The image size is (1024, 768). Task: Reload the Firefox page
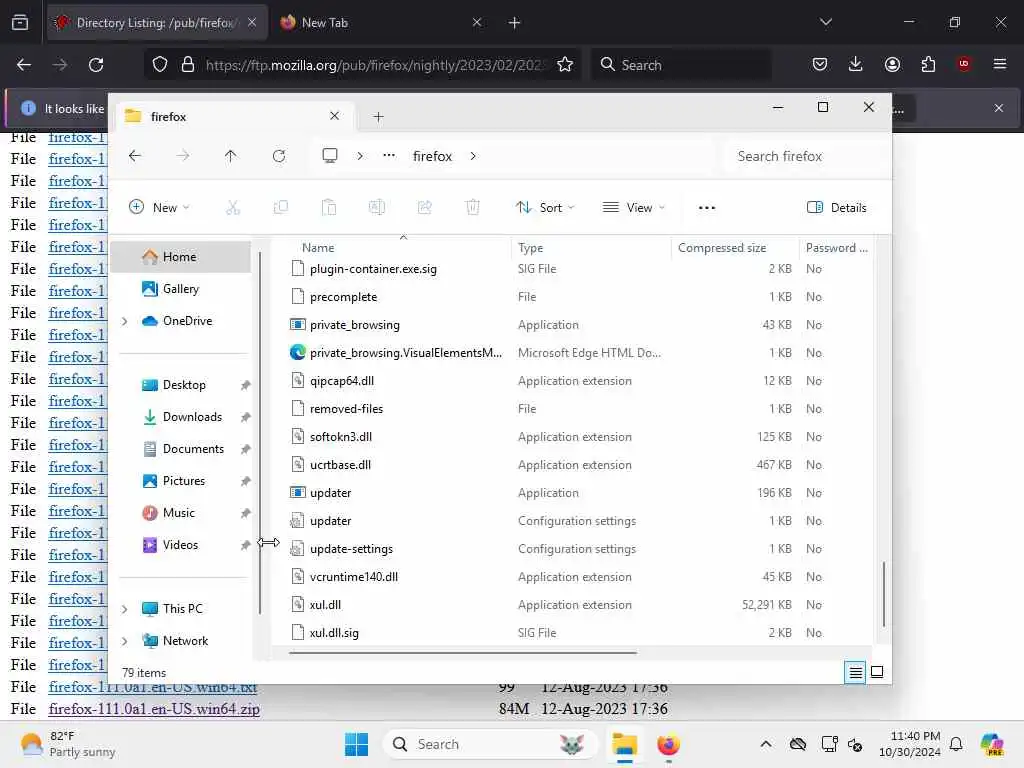coord(96,65)
